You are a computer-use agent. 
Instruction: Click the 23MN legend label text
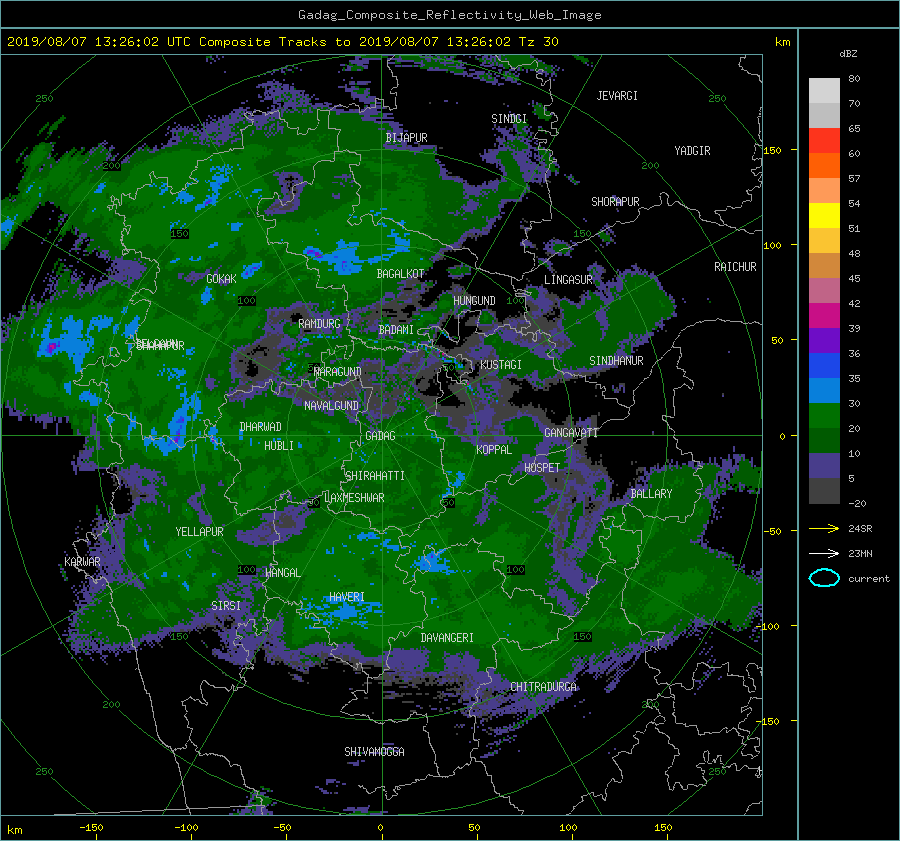(860, 553)
